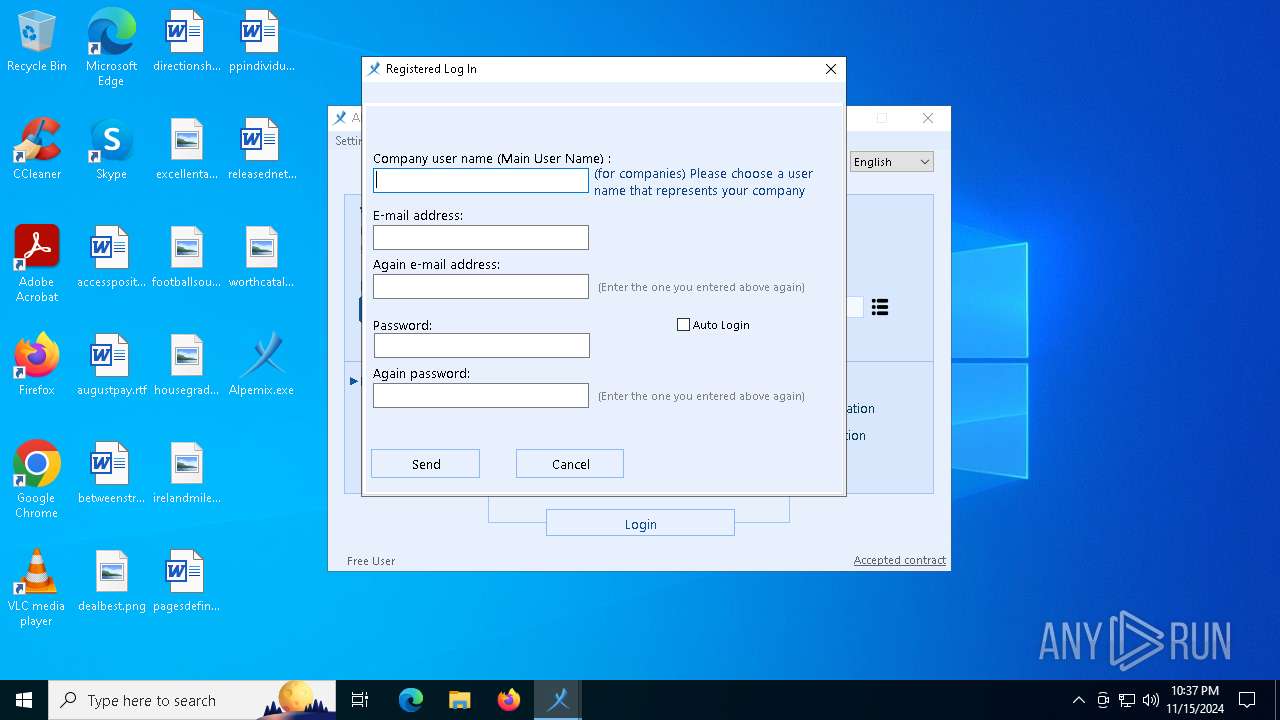The width and height of the screenshot is (1280, 720).
Task: Click the Send button
Action: coord(425,464)
